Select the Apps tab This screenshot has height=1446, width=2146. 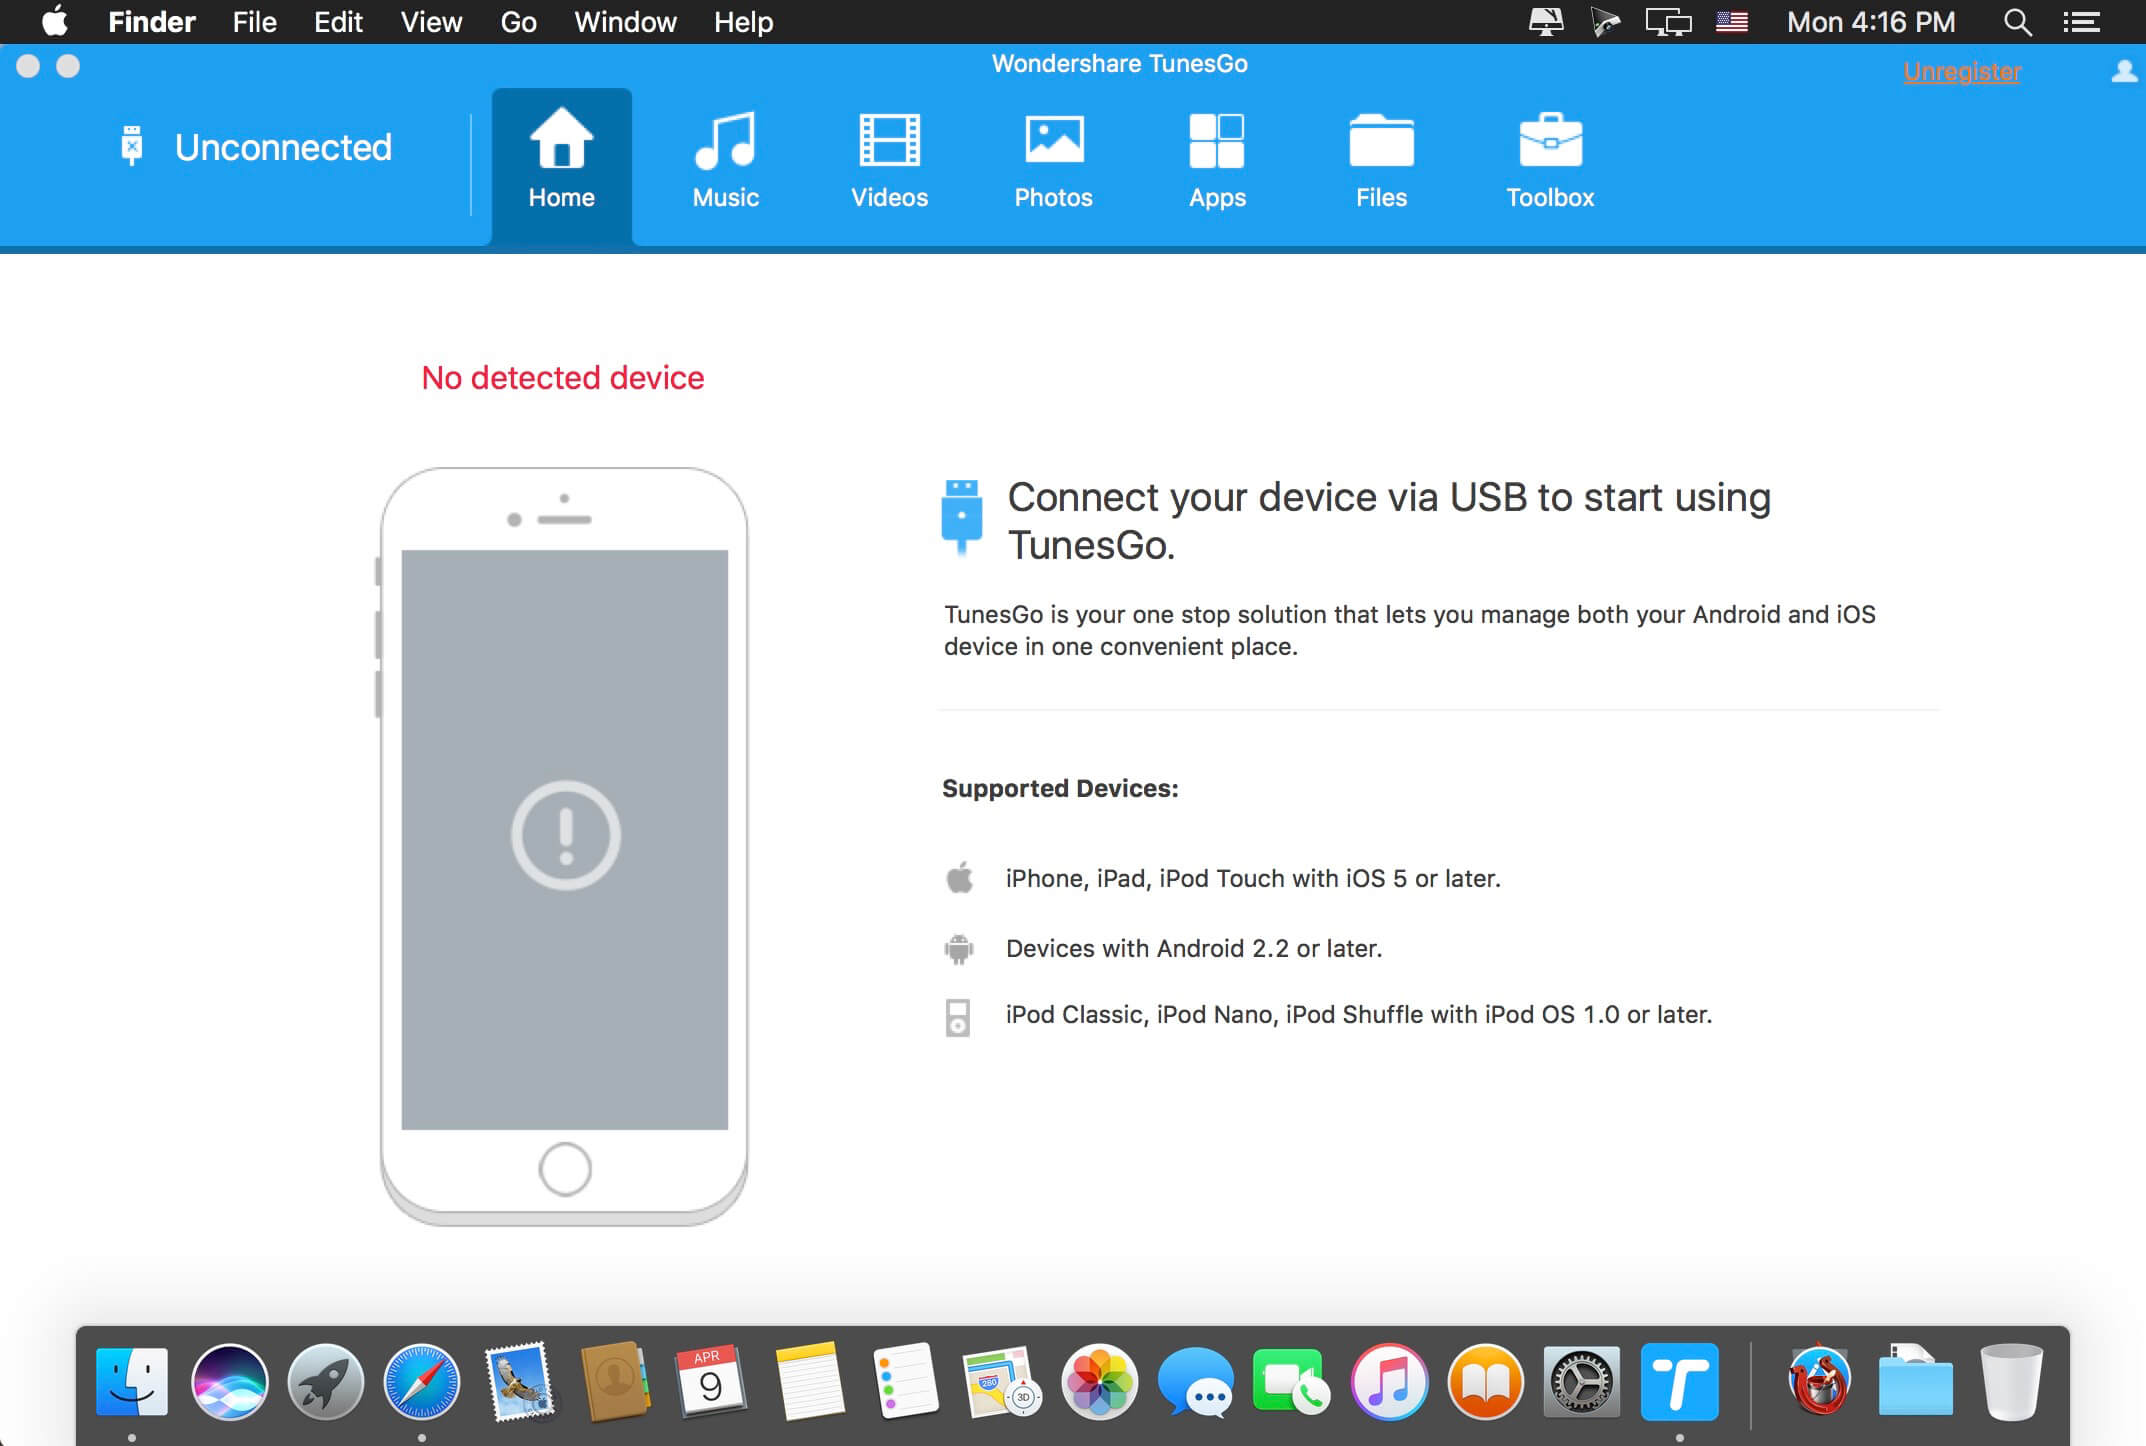pyautogui.click(x=1217, y=160)
